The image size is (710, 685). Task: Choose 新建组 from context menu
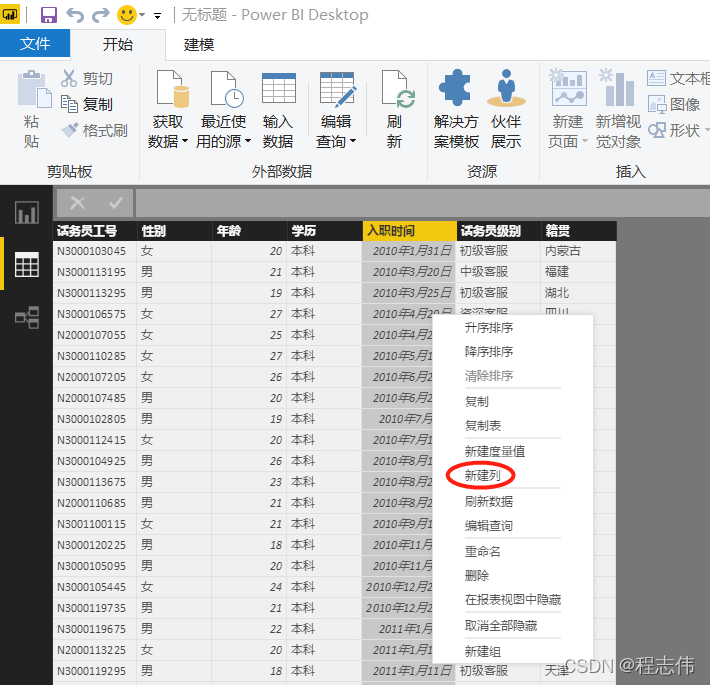483,651
